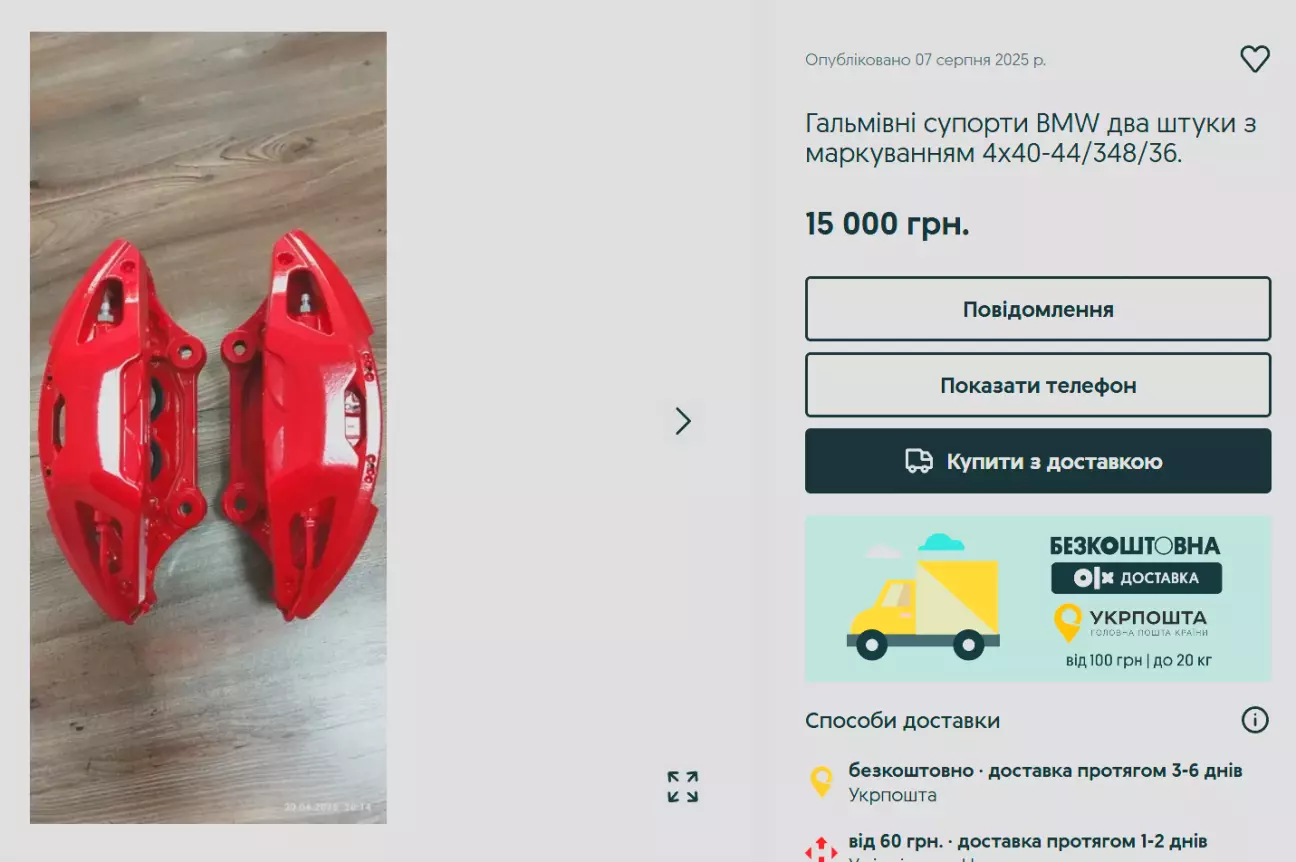Add the listing to favorites with heart icon
The image size is (1296, 862).
[x=1255, y=59]
